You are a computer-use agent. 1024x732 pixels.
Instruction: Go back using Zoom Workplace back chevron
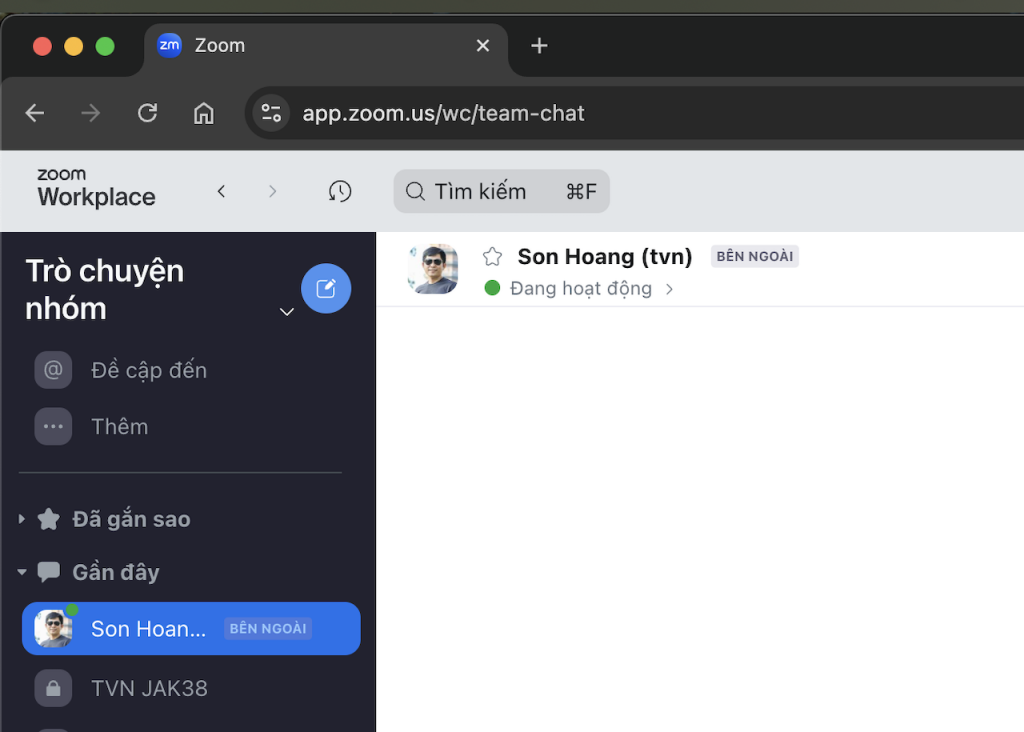click(x=221, y=191)
